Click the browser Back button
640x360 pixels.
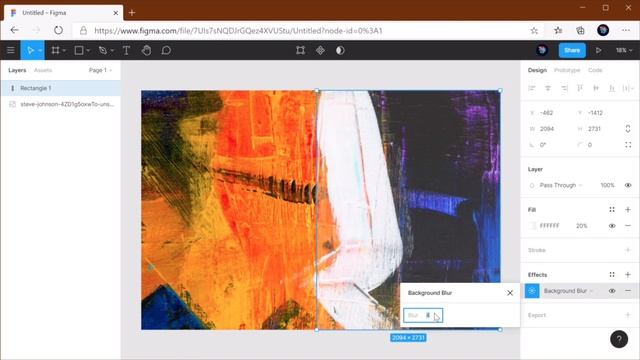point(14,30)
